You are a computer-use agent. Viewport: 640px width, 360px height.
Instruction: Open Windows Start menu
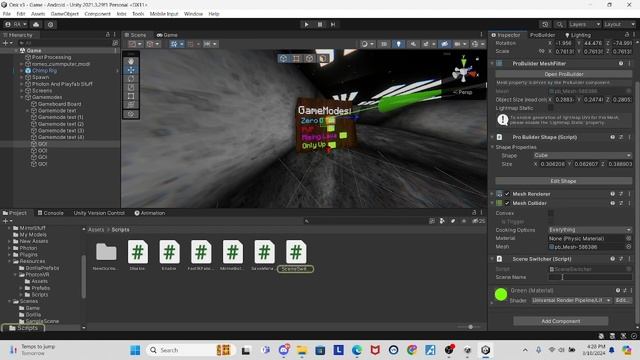[135, 350]
